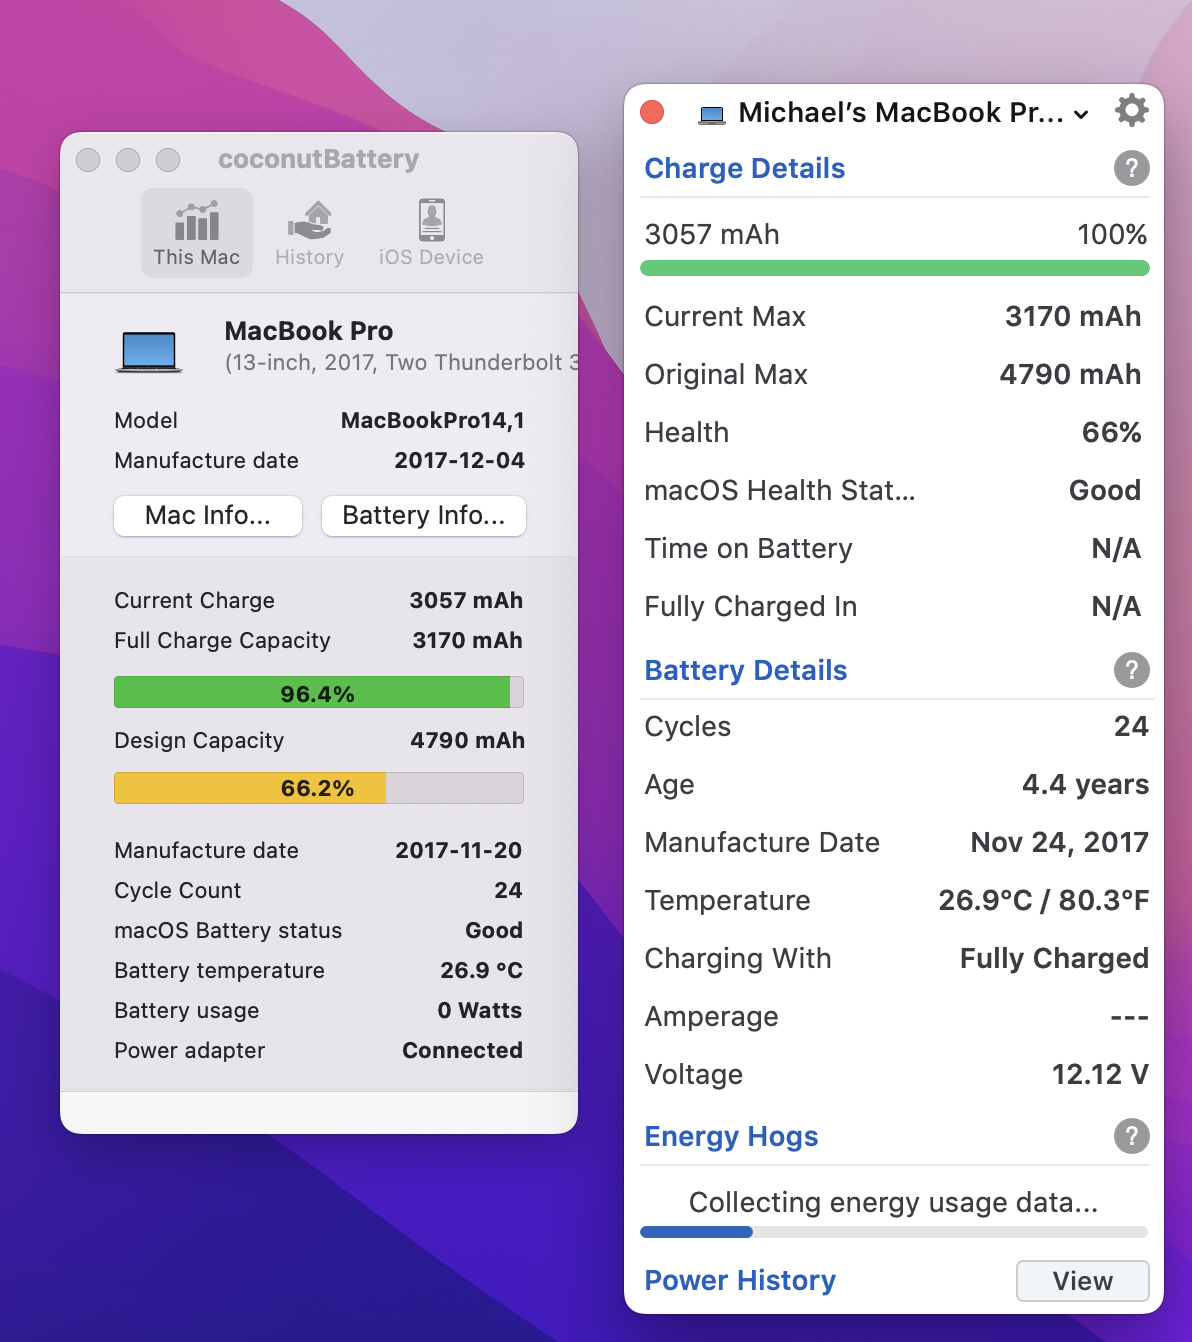Click the macOS Health Stat... row label
Viewport: 1192px width, 1342px height.
(x=780, y=490)
